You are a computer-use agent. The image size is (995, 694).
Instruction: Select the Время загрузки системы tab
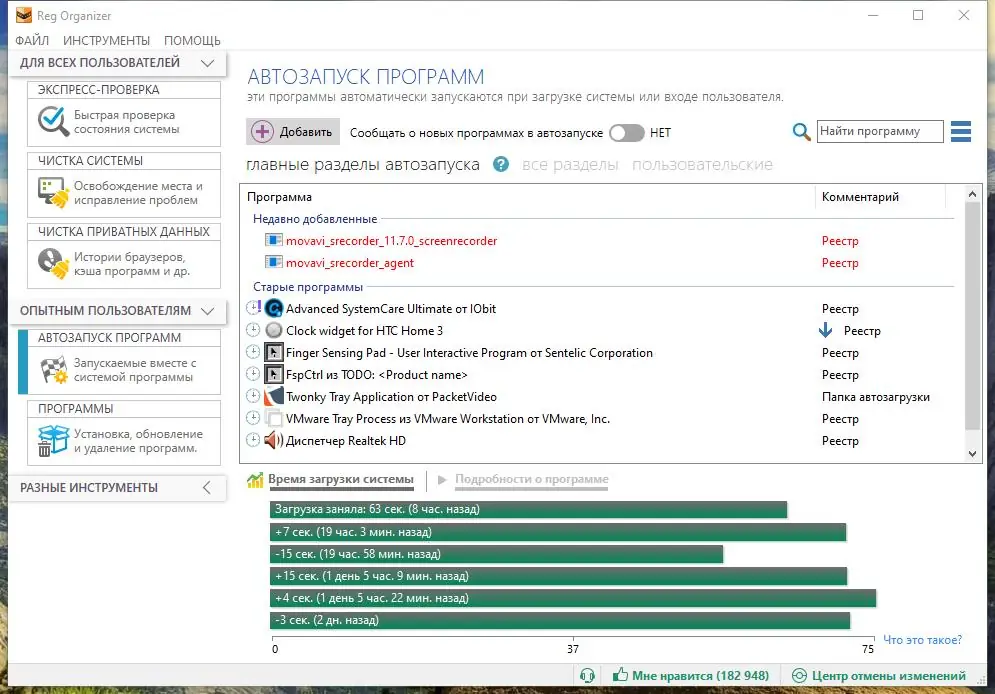(341, 480)
